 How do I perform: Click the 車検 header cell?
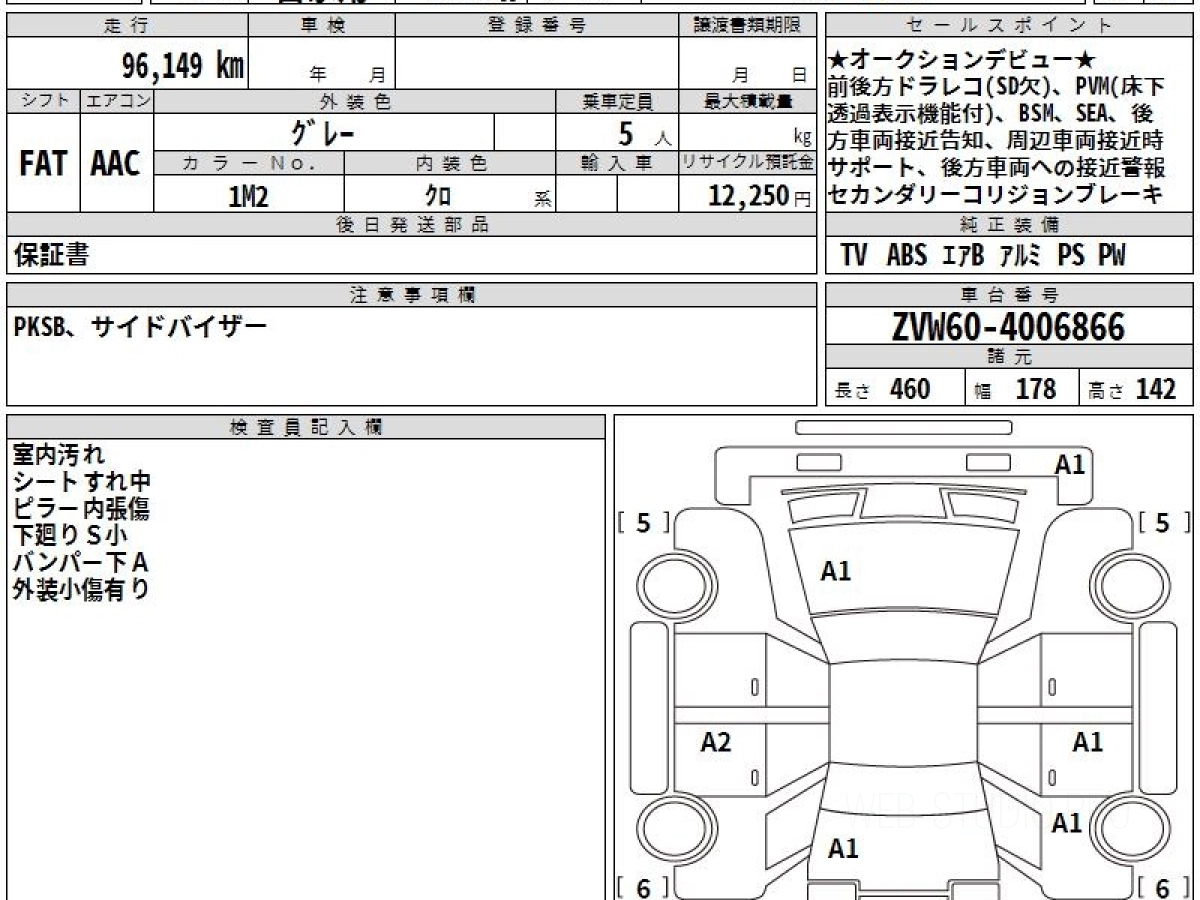322,26
